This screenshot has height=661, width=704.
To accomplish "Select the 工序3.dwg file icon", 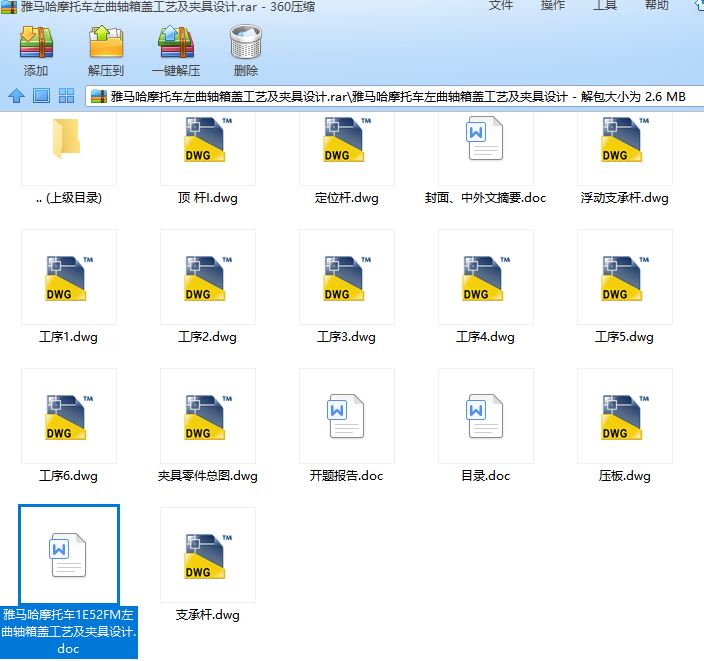I will (346, 278).
